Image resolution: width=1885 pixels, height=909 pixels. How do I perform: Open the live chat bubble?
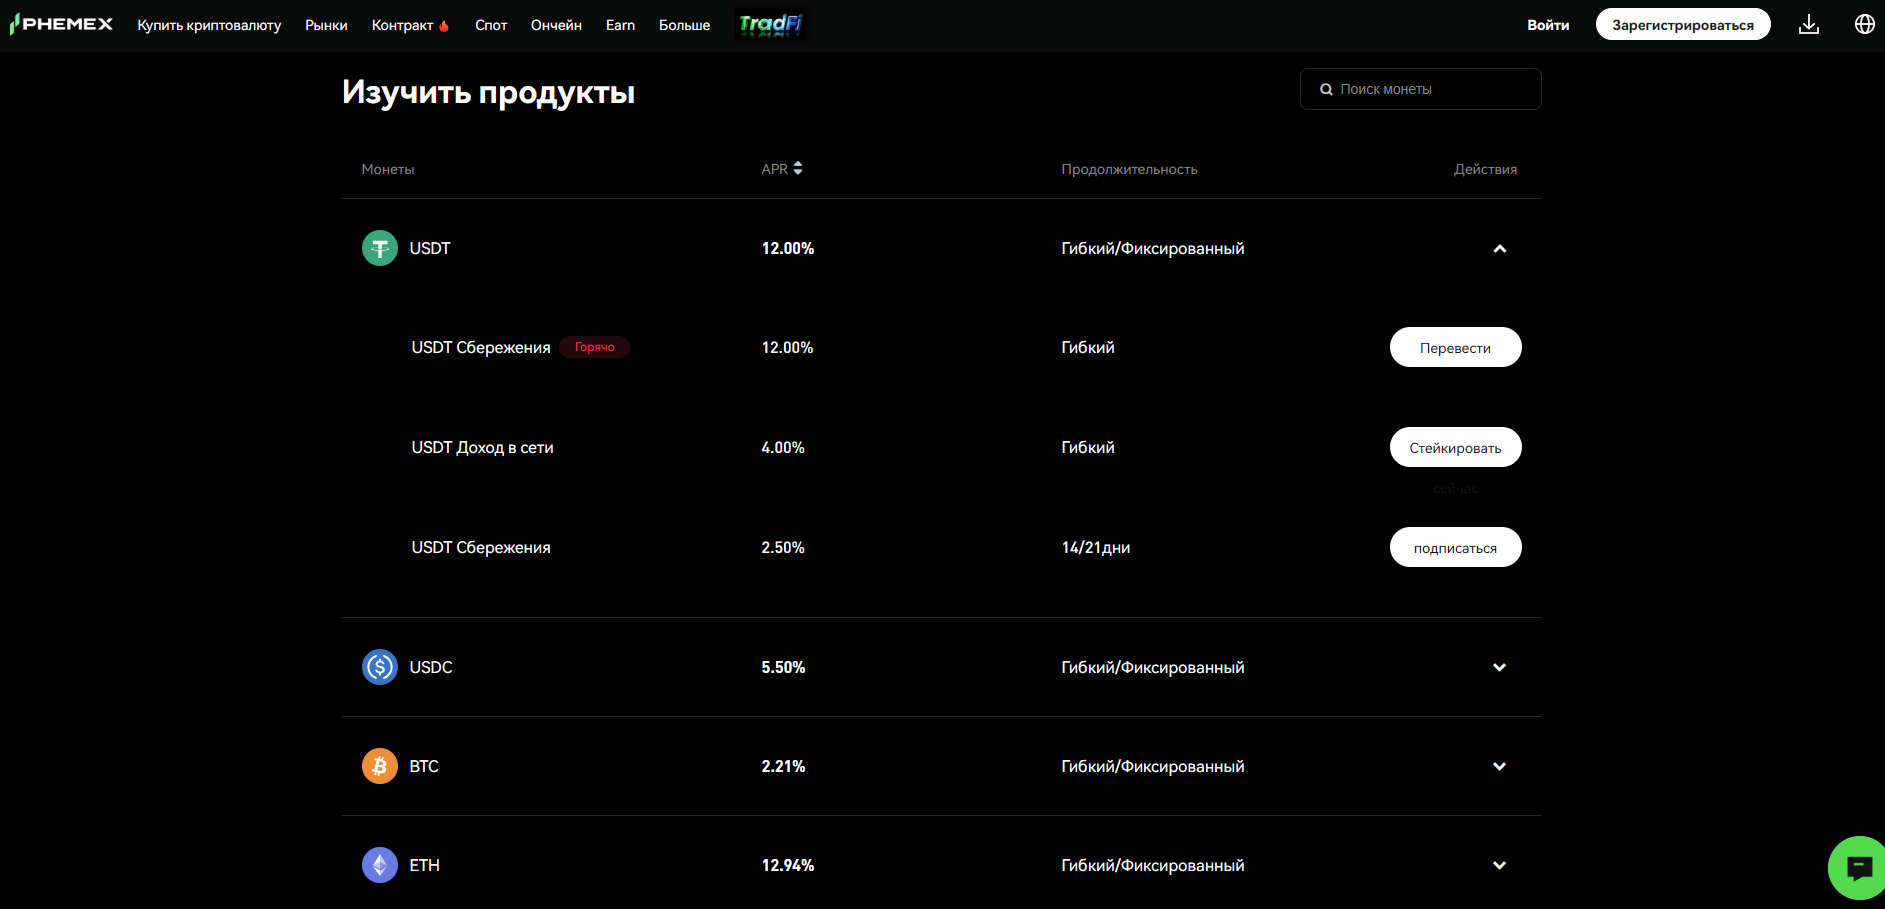(1858, 868)
